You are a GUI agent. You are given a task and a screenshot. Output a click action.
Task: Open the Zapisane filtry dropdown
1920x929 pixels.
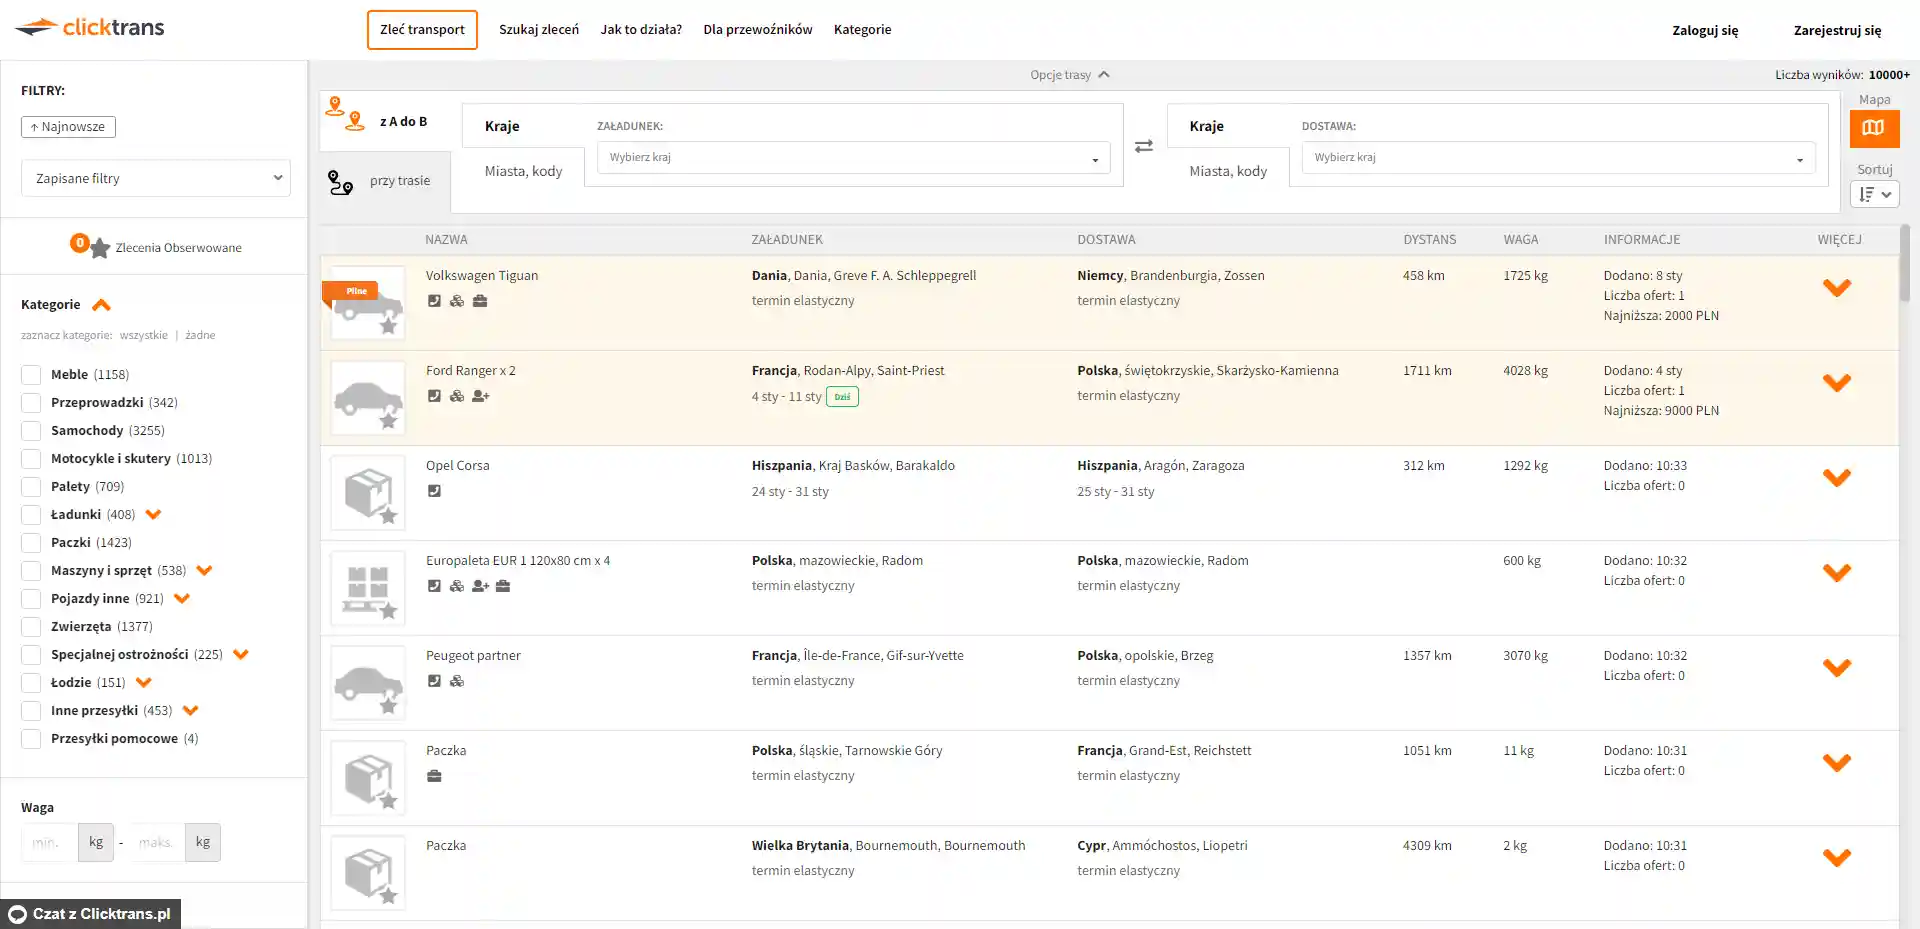[156, 179]
